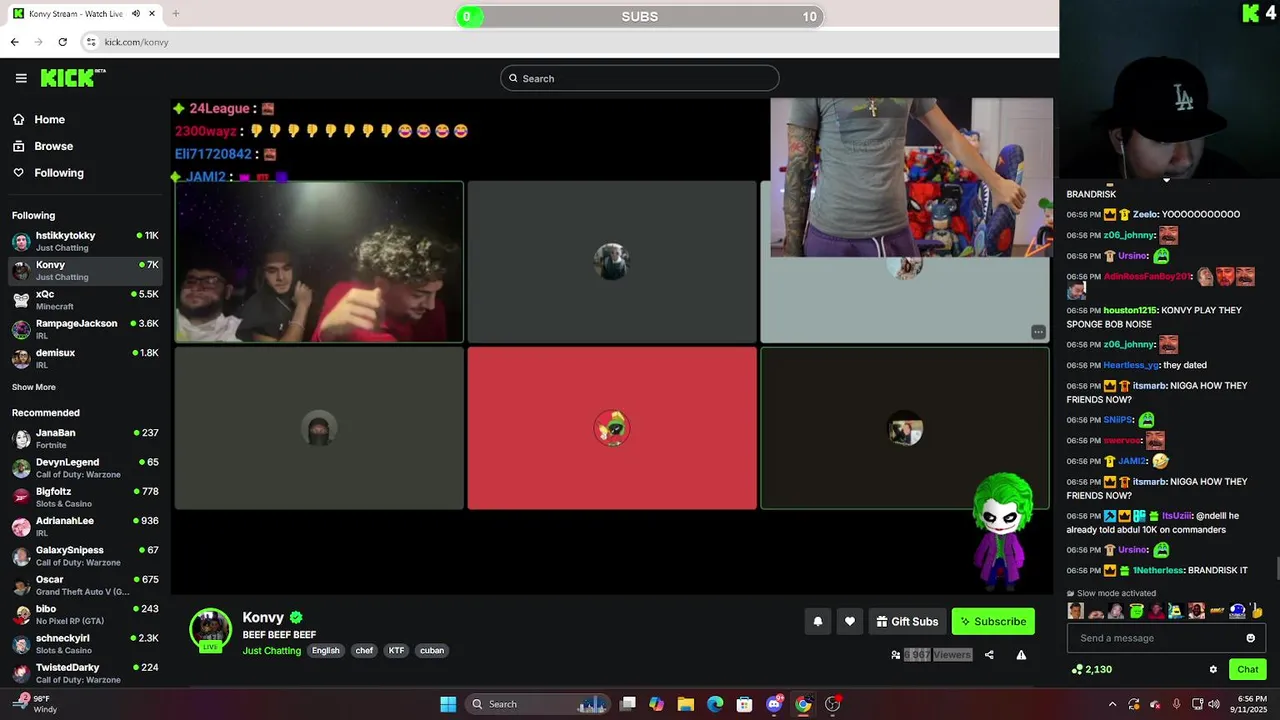
Task: Open the Just Chatting category link
Action: [272, 650]
